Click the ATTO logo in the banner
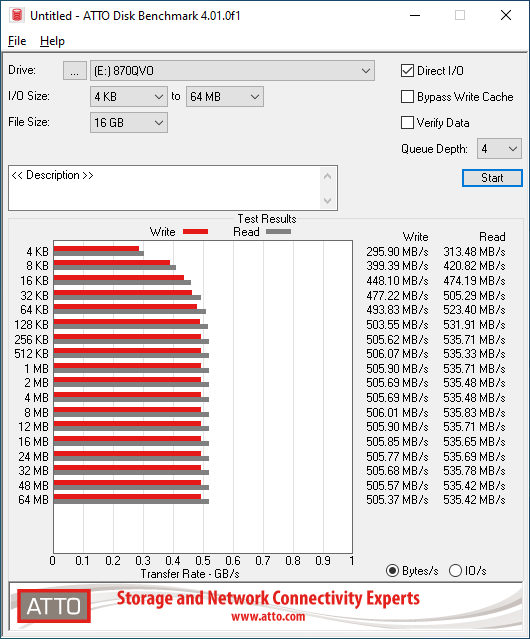 coord(54,606)
